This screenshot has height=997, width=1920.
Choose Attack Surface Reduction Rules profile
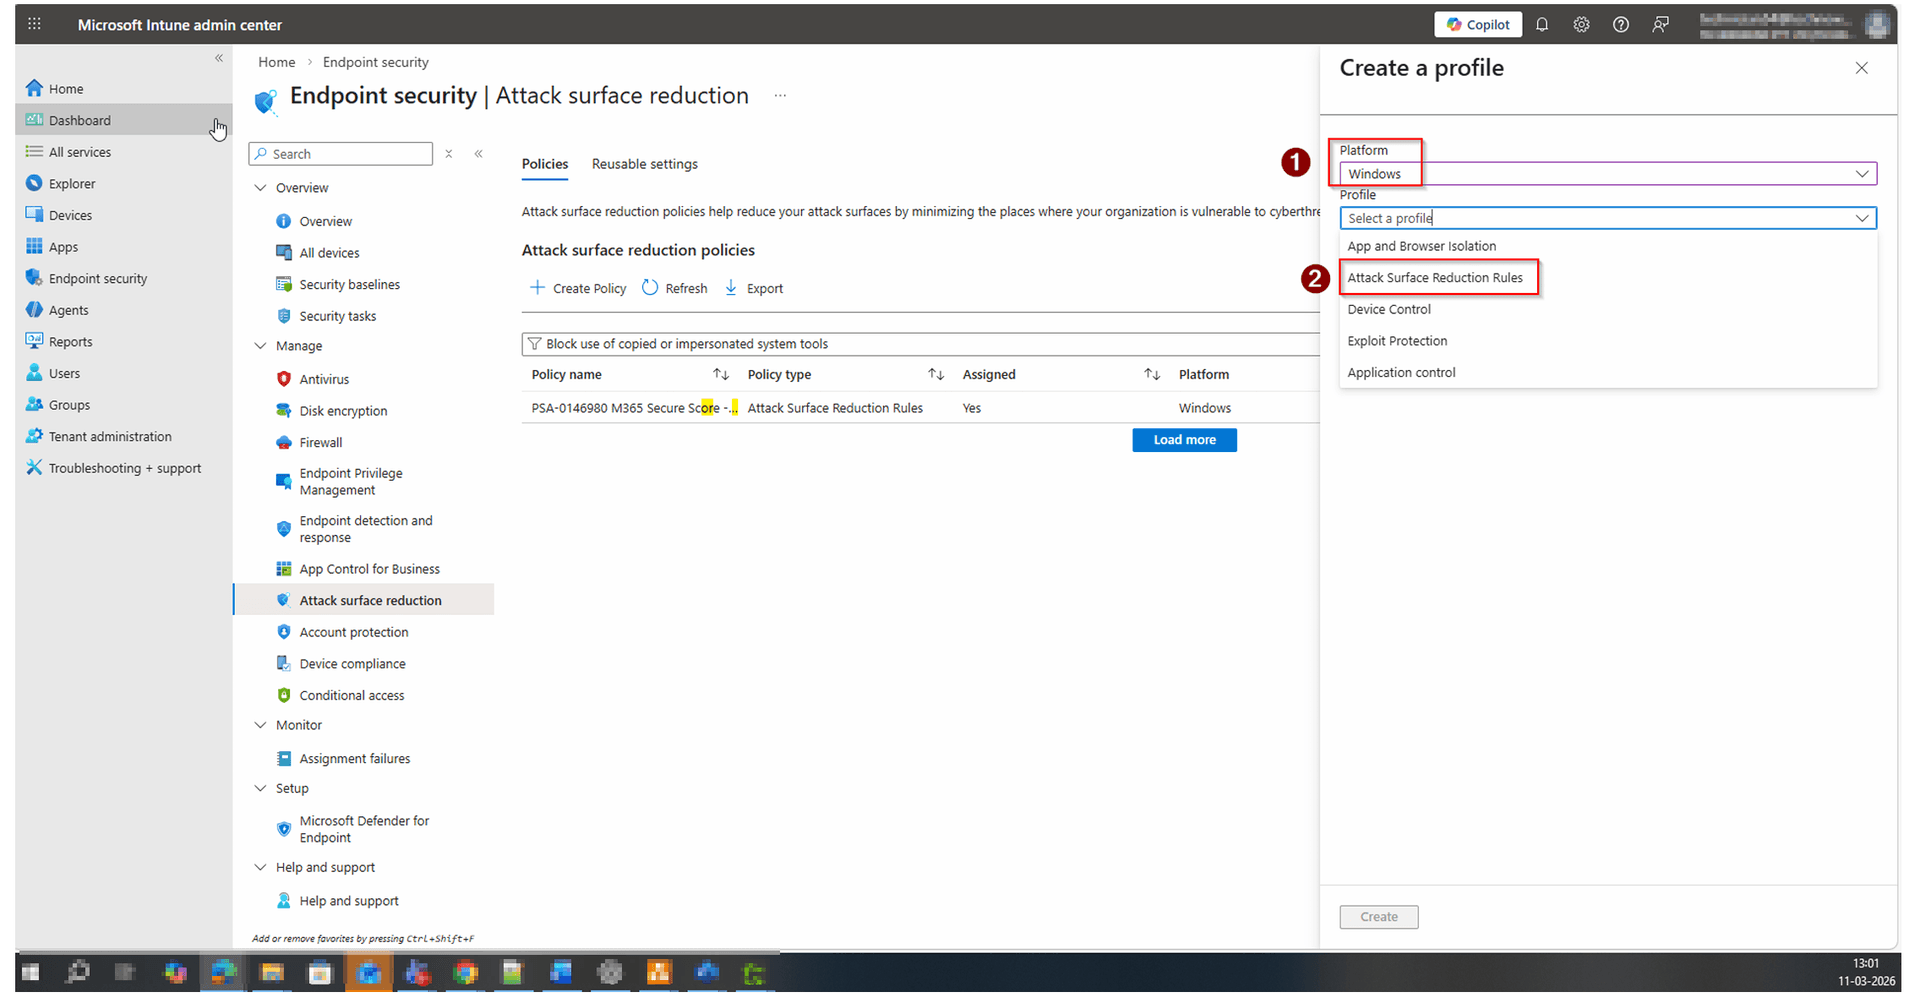pos(1435,278)
